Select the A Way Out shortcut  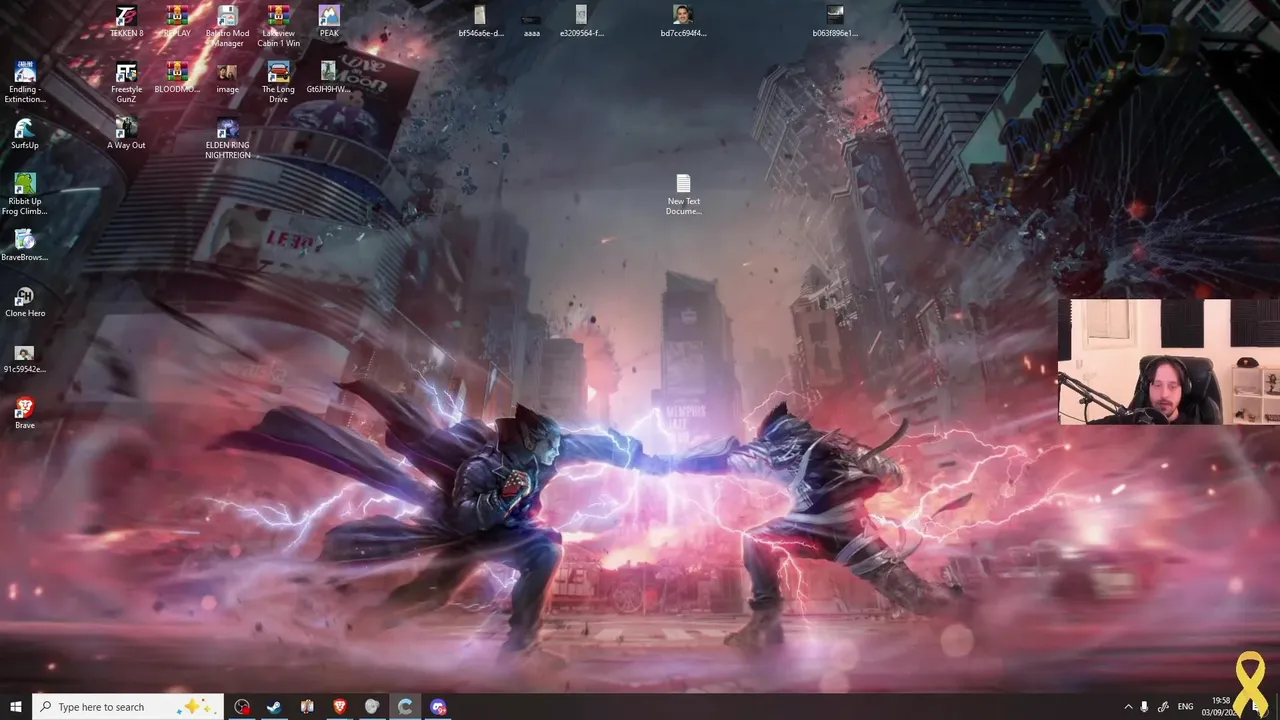pyautogui.click(x=126, y=134)
